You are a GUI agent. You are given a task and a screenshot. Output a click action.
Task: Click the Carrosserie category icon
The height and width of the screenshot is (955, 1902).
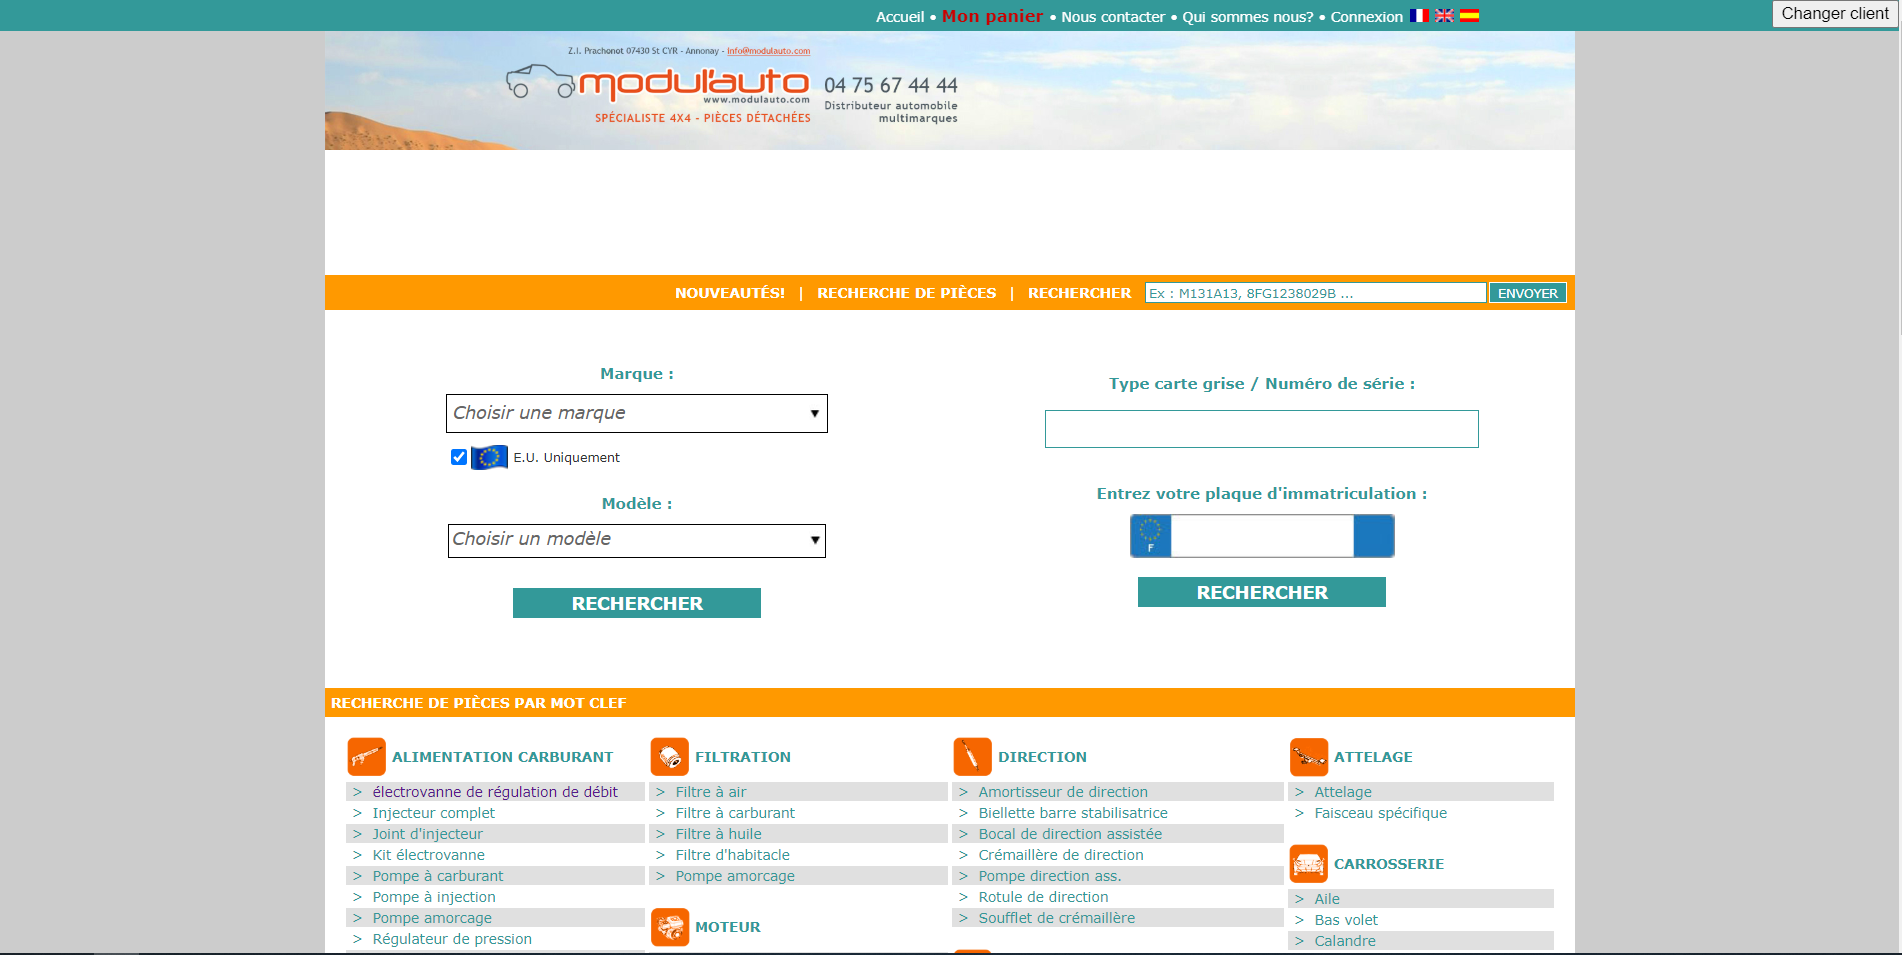tap(1308, 864)
